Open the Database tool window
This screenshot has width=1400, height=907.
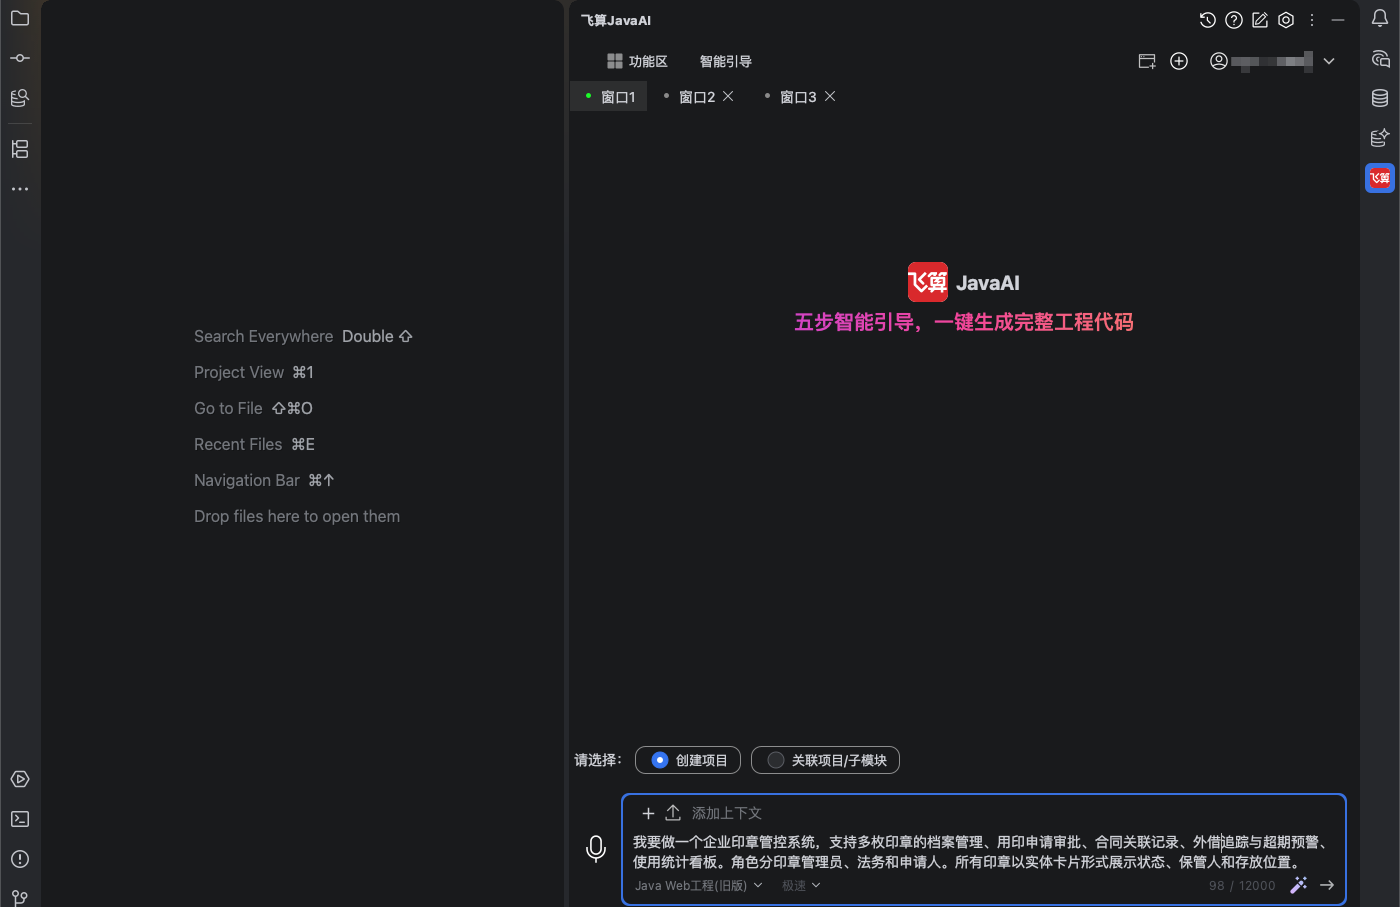click(1380, 98)
